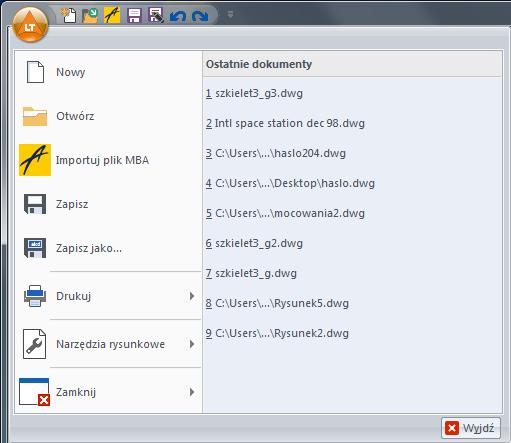Click the floppy disk icon beside Zapisz

point(35,204)
